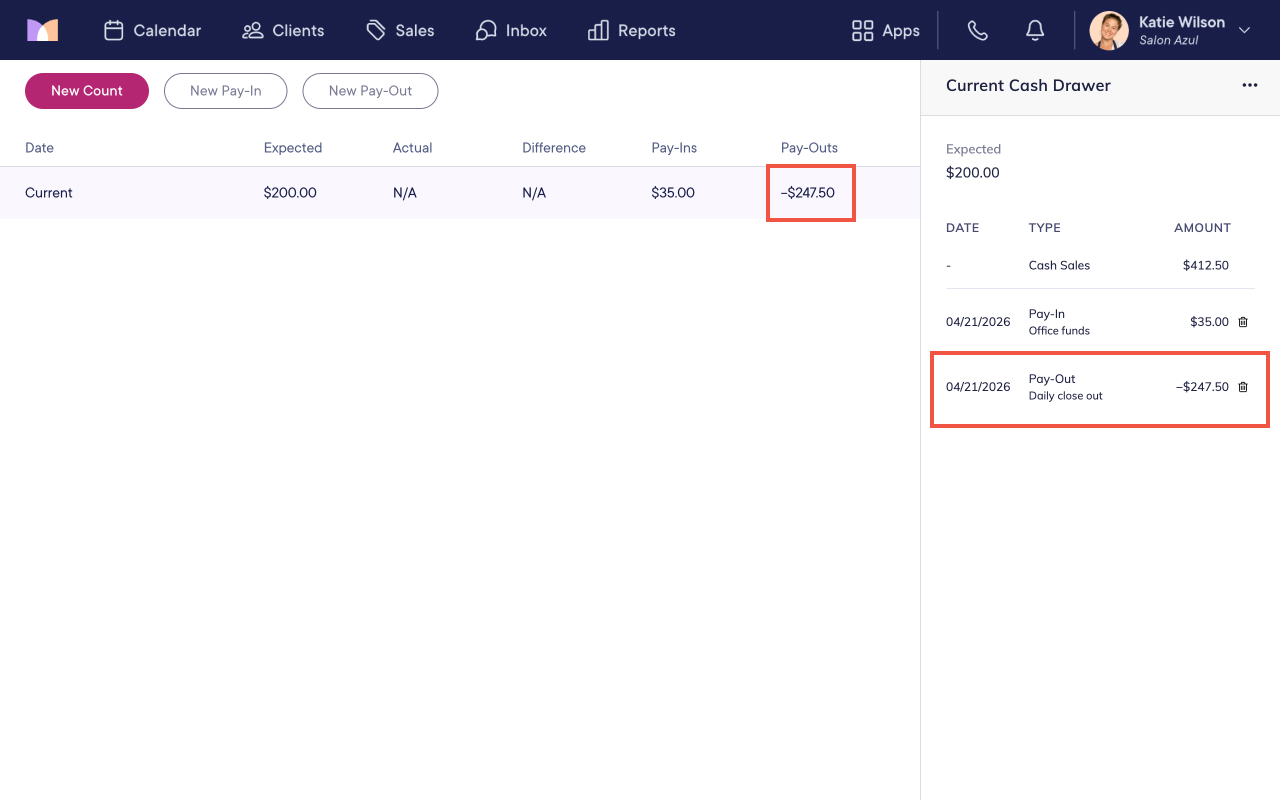Viewport: 1280px width, 800px height.
Task: Click the "$35.00" Pay-Ins cell
Action: pos(673,192)
